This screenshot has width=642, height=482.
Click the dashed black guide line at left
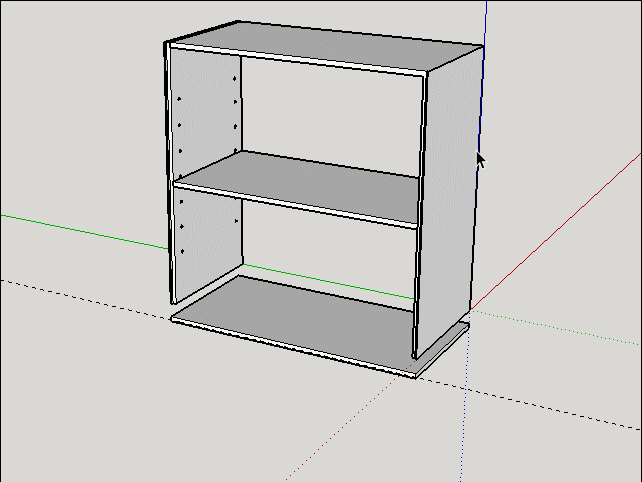pyautogui.click(x=86, y=299)
